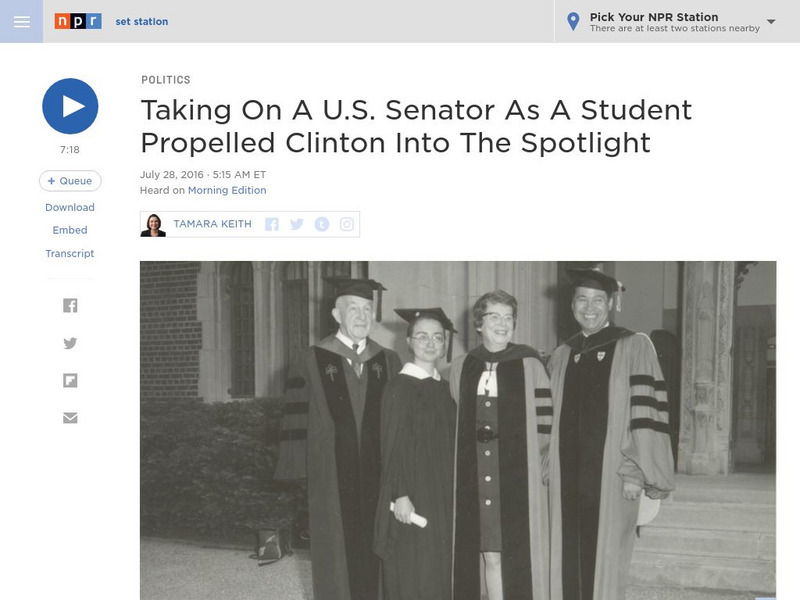Open the Morning Edition program link
800x600 pixels.
pyautogui.click(x=227, y=190)
